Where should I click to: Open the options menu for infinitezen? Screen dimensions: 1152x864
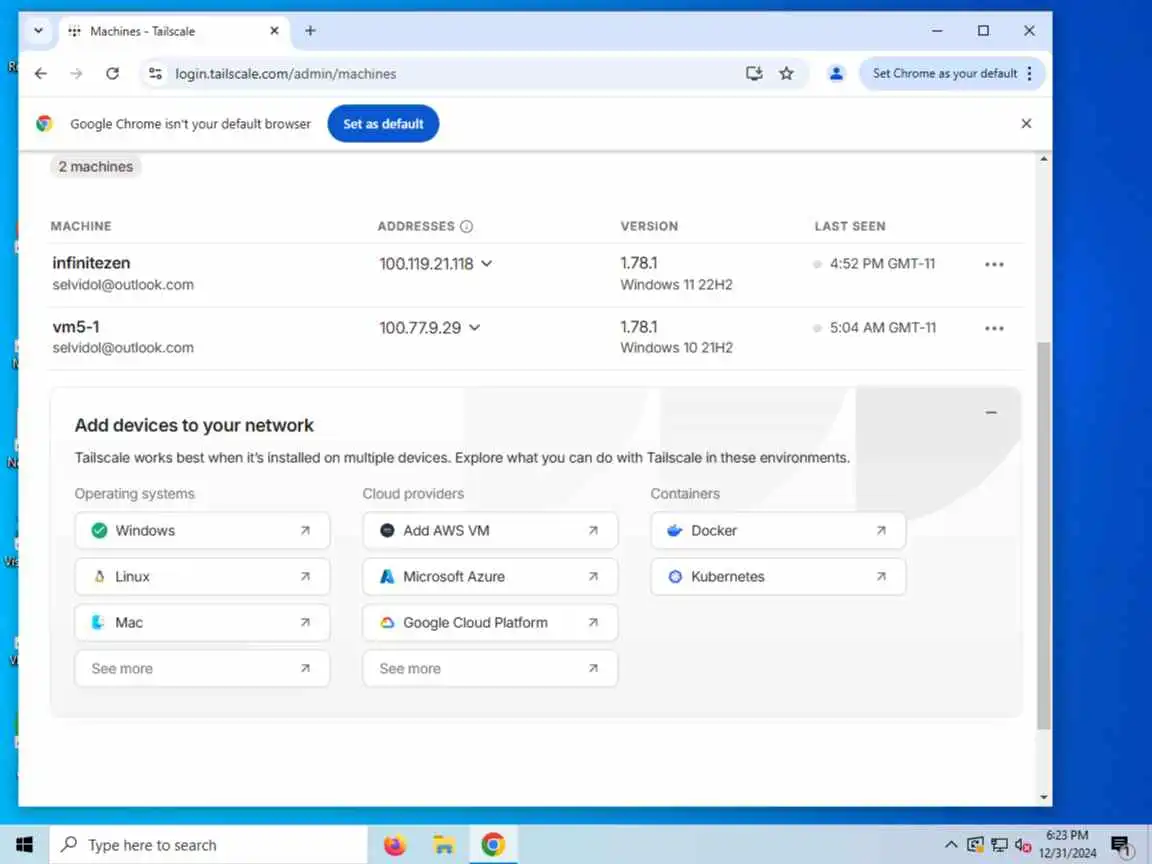coord(994,264)
